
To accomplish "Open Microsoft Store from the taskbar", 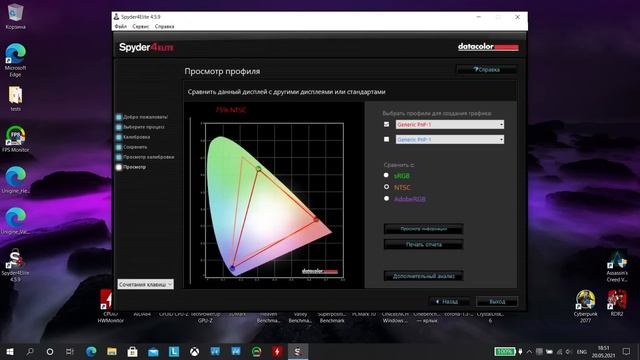I will pyautogui.click(x=132, y=351).
